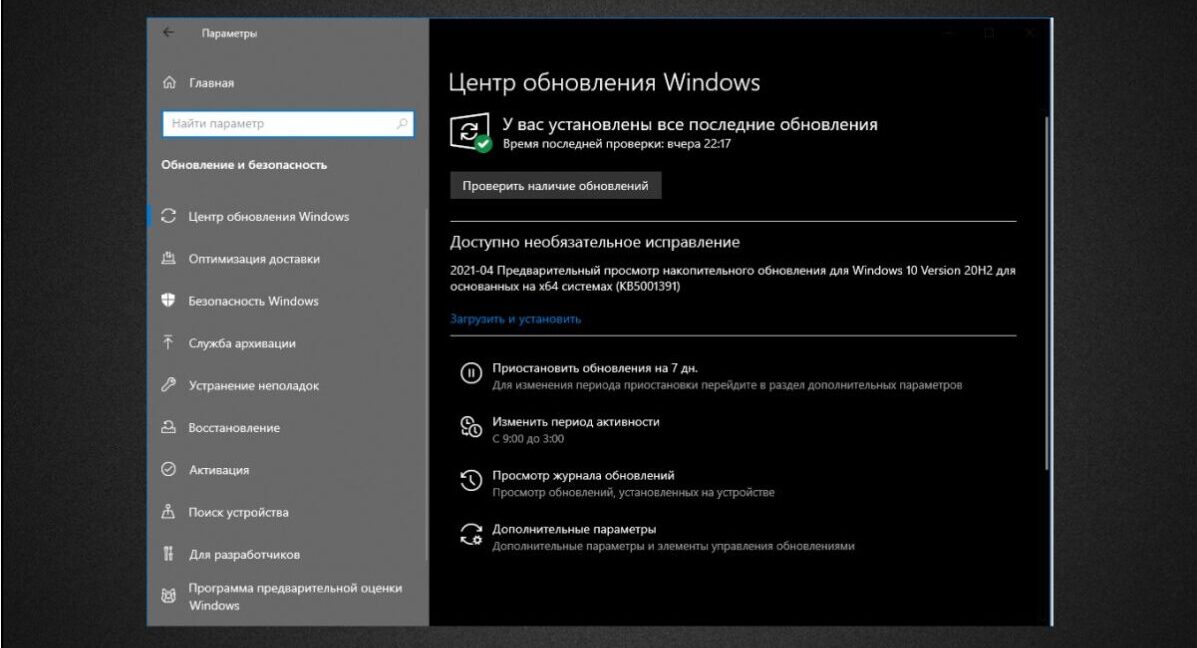Click the Для разработчиков tools icon

(169, 553)
